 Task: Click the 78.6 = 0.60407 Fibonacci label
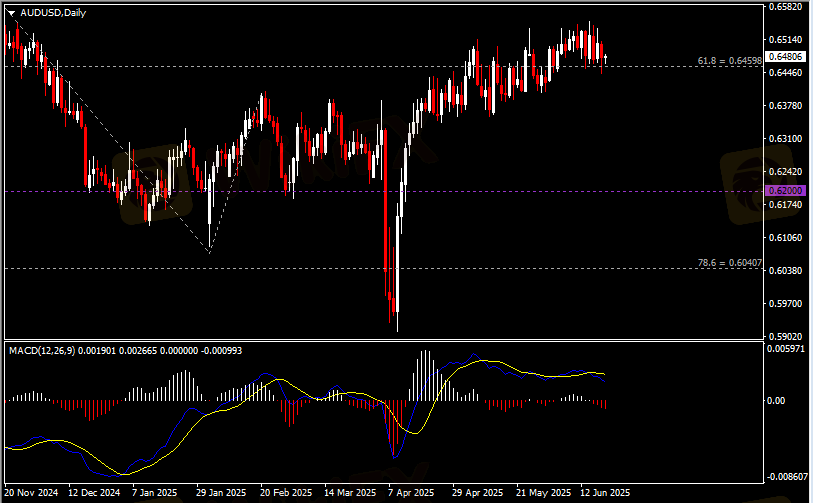730,263
